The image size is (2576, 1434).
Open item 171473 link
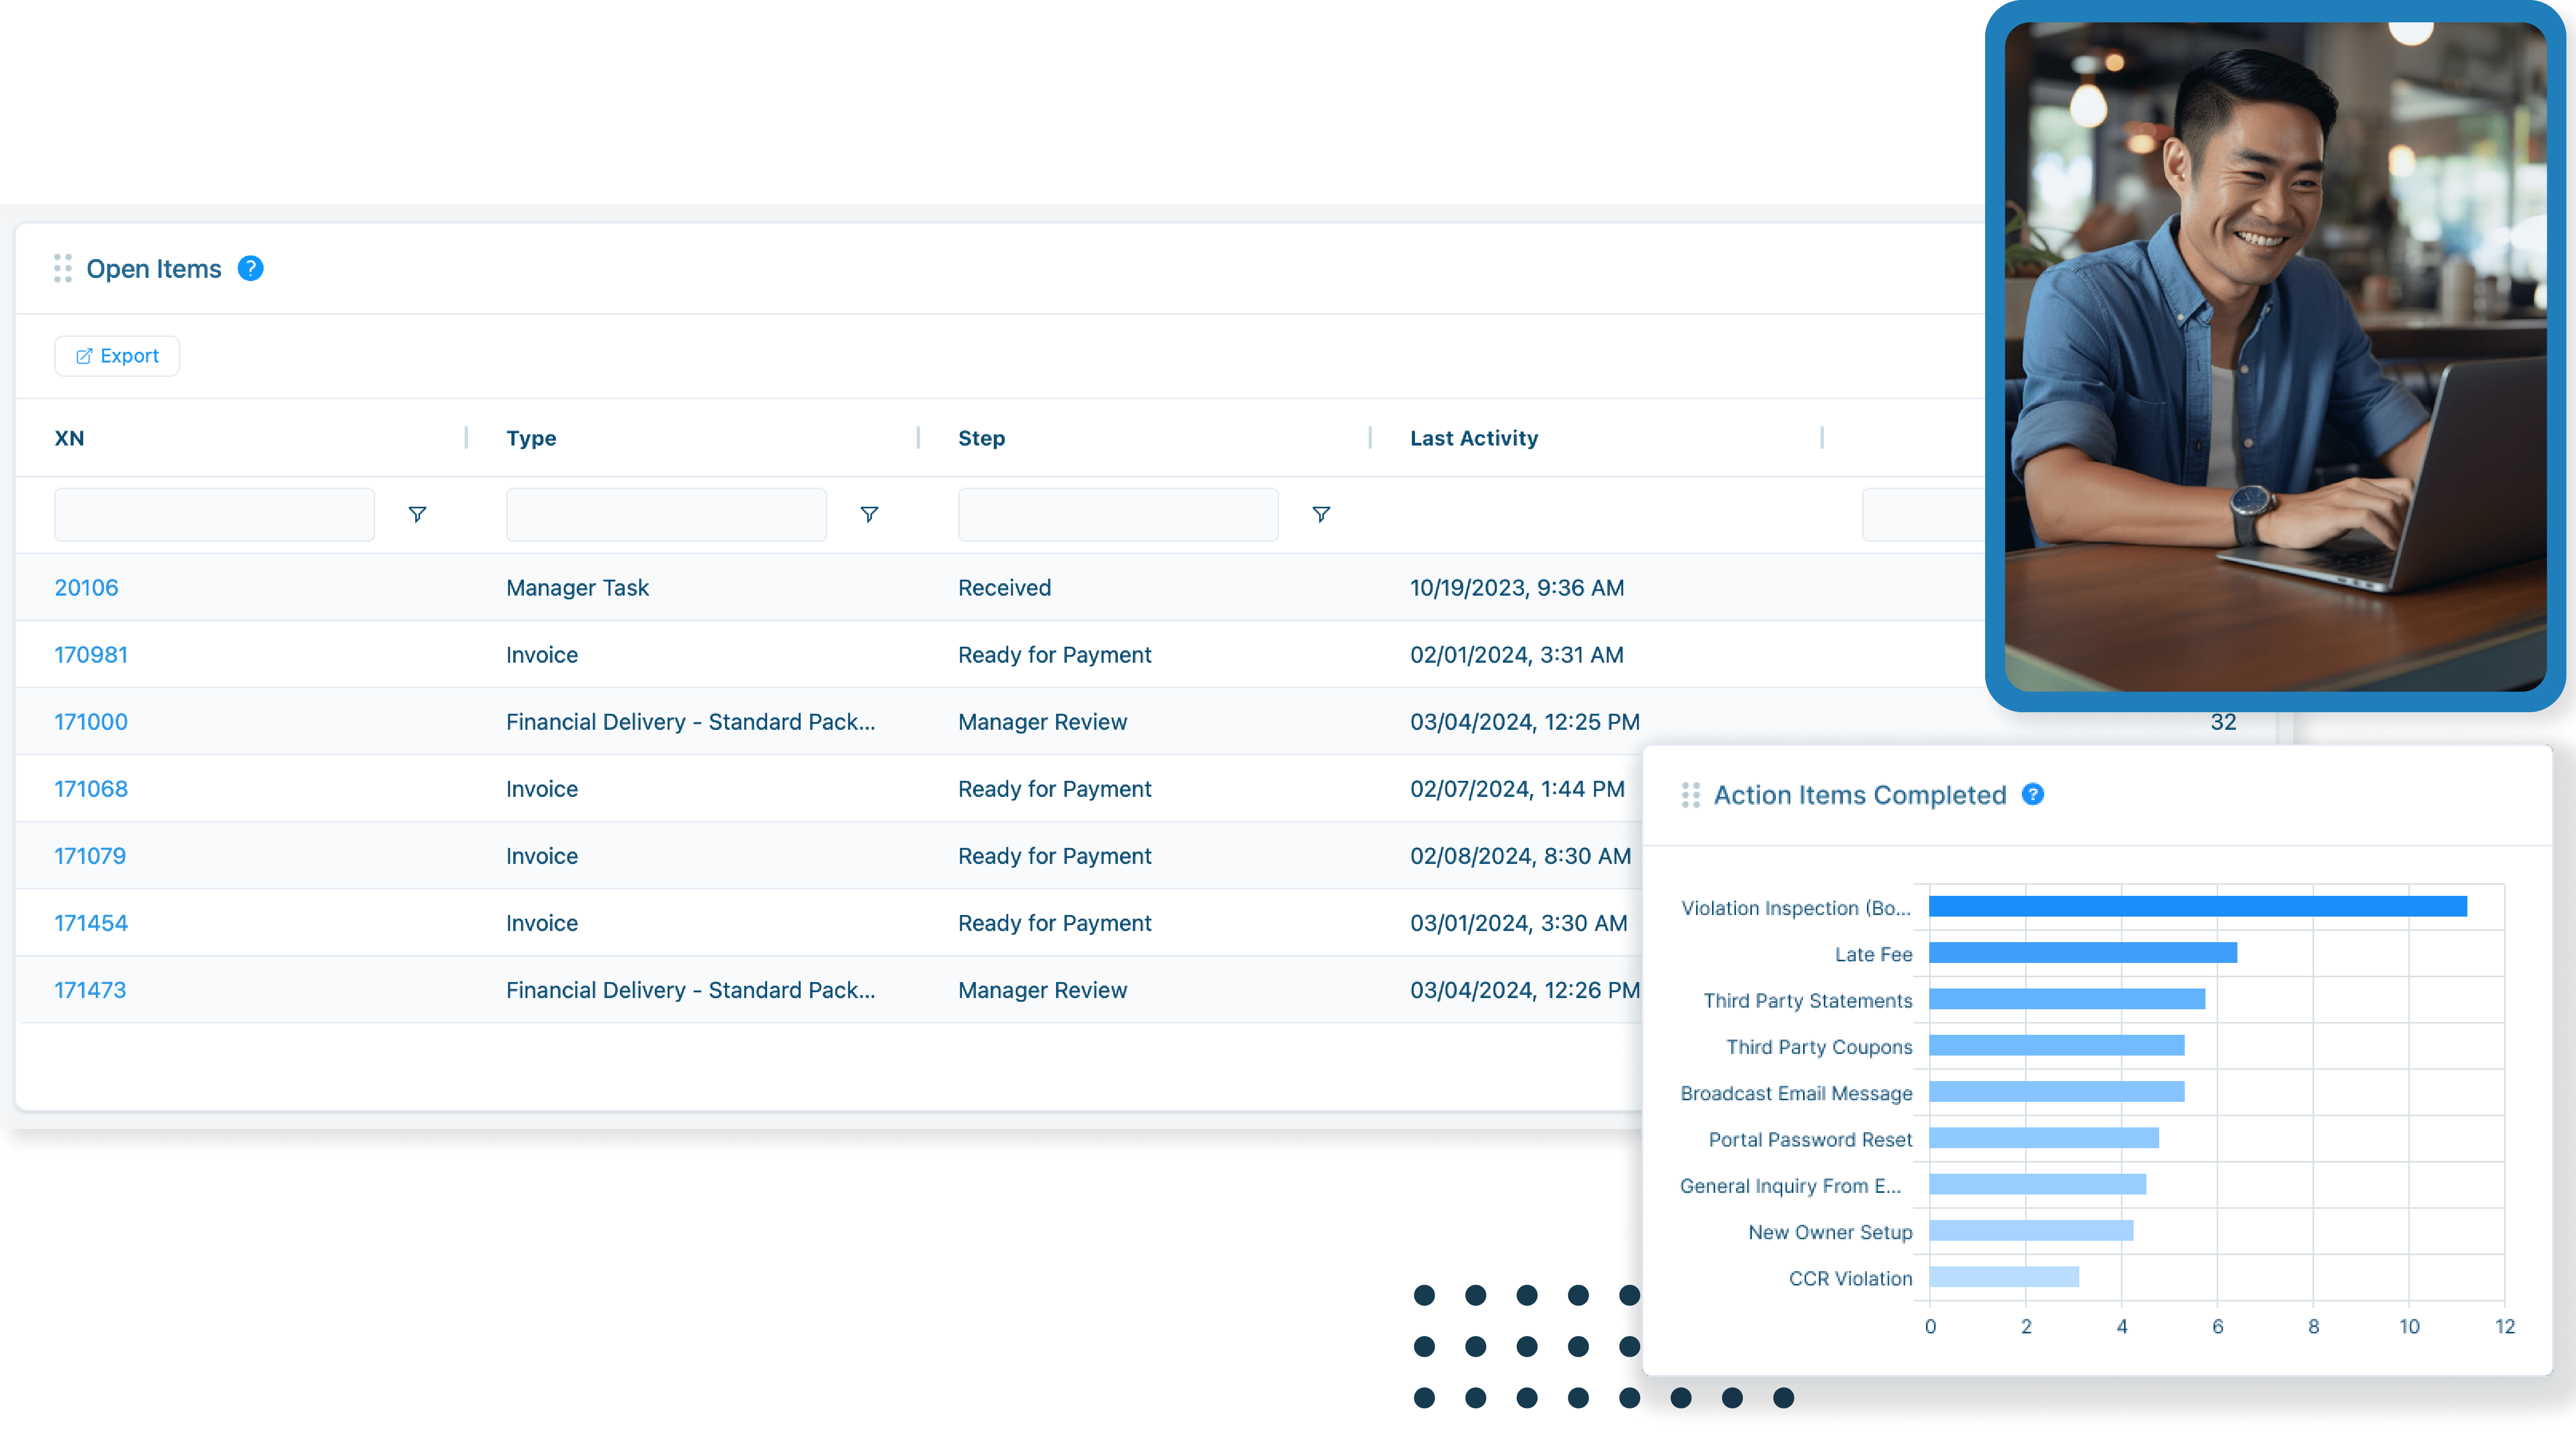(x=90, y=989)
